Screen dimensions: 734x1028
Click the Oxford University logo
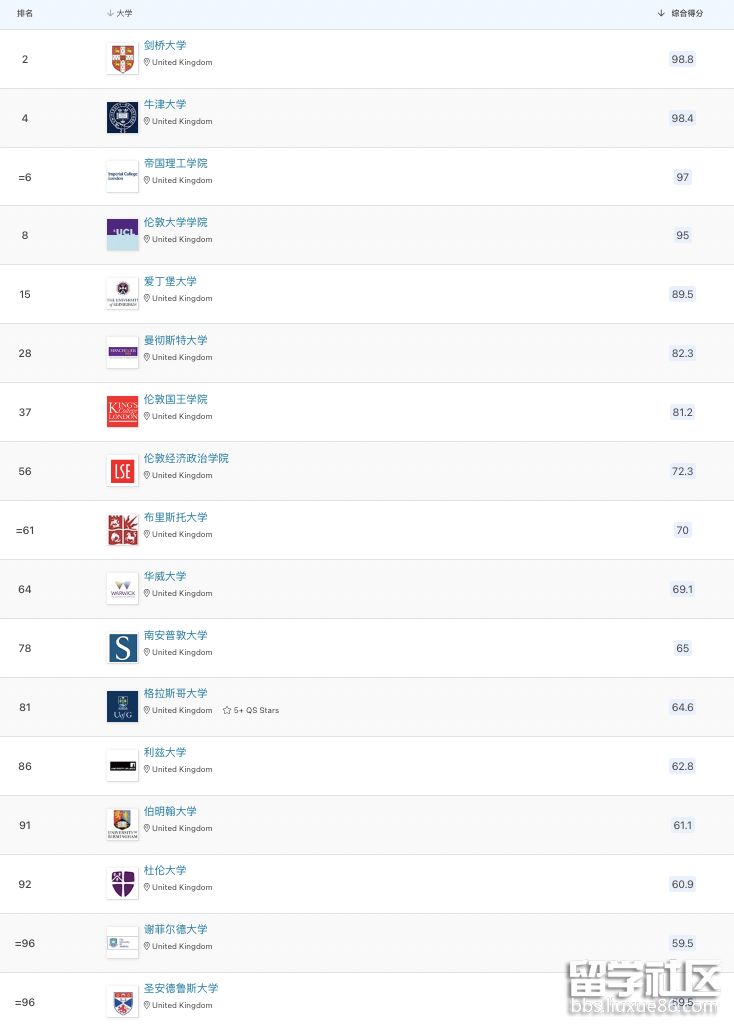tap(122, 118)
